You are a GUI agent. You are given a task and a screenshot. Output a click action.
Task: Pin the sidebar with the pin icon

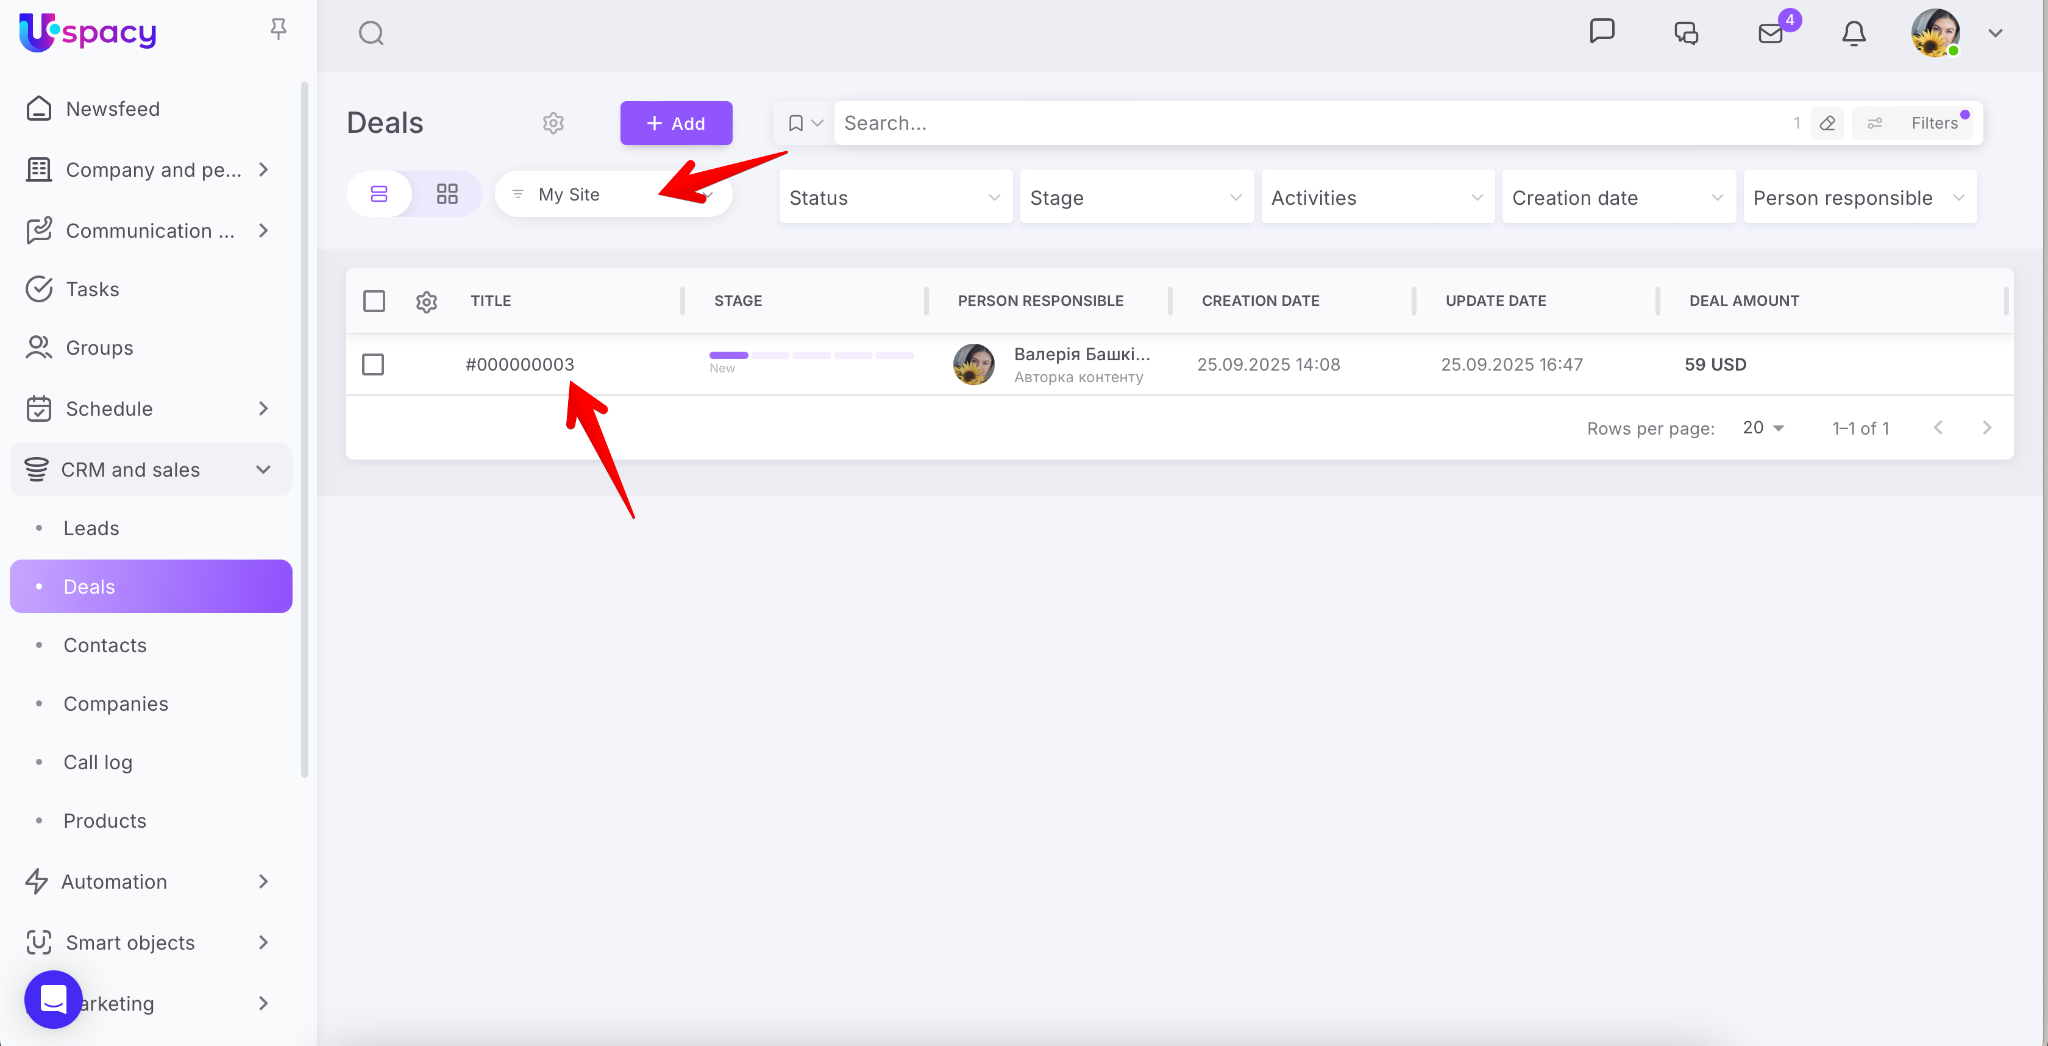pos(278,29)
